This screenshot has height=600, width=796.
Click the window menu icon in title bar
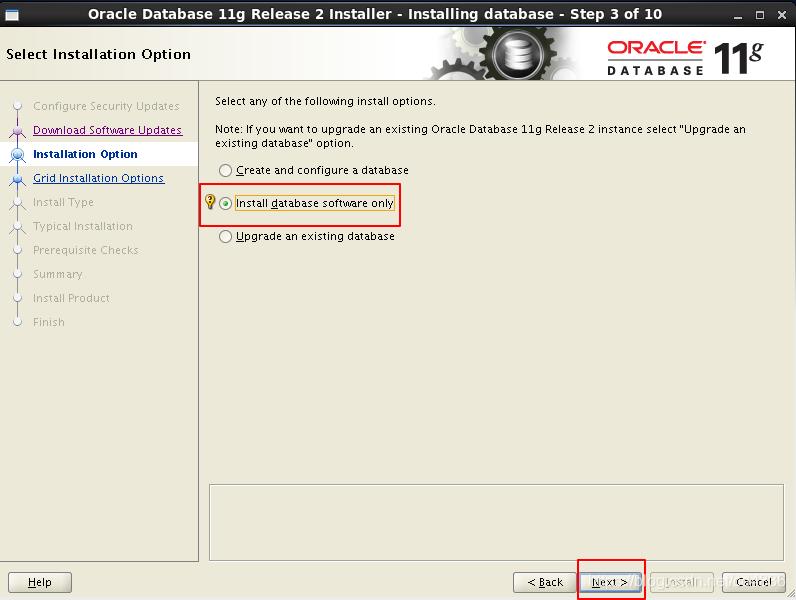click(12, 15)
